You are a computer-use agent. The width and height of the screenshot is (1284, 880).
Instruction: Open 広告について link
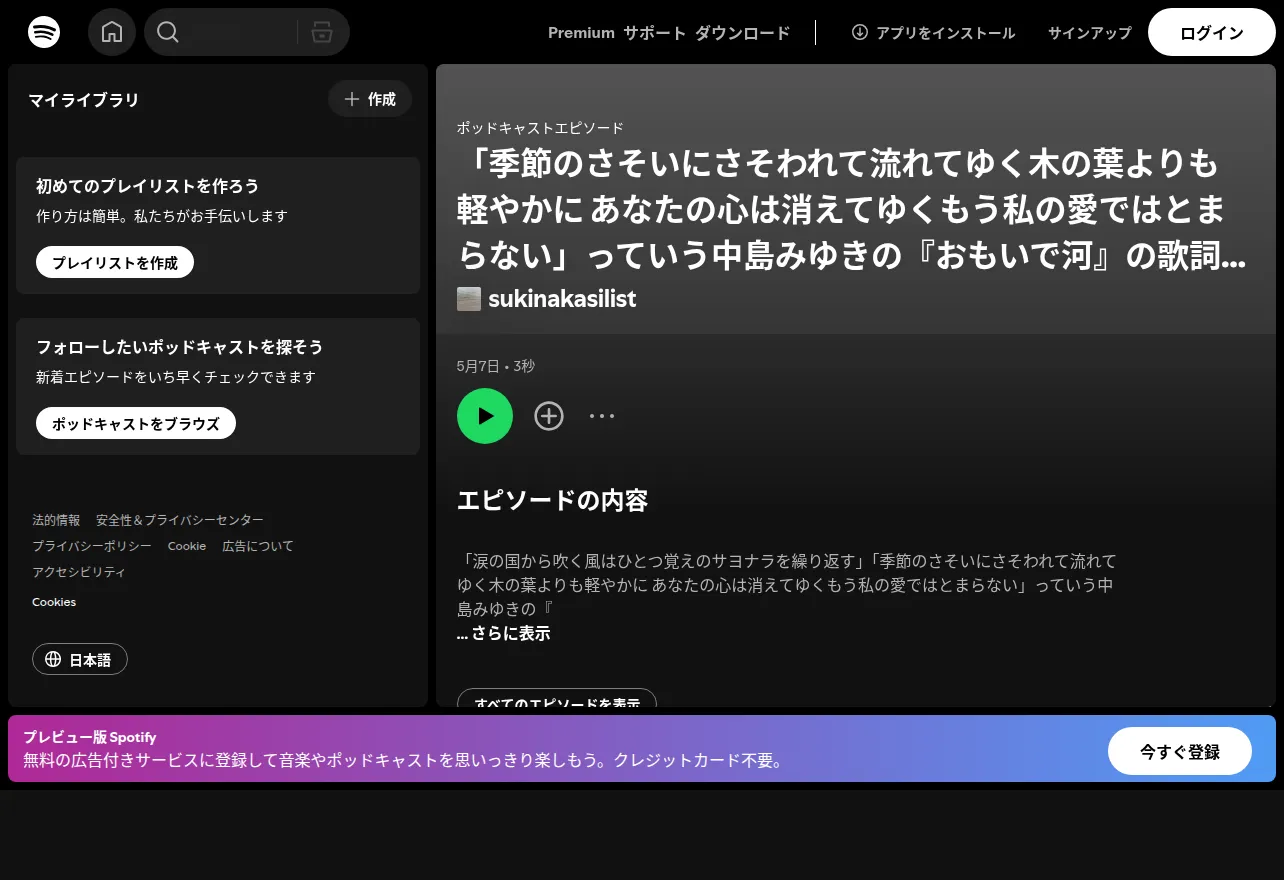click(x=258, y=546)
